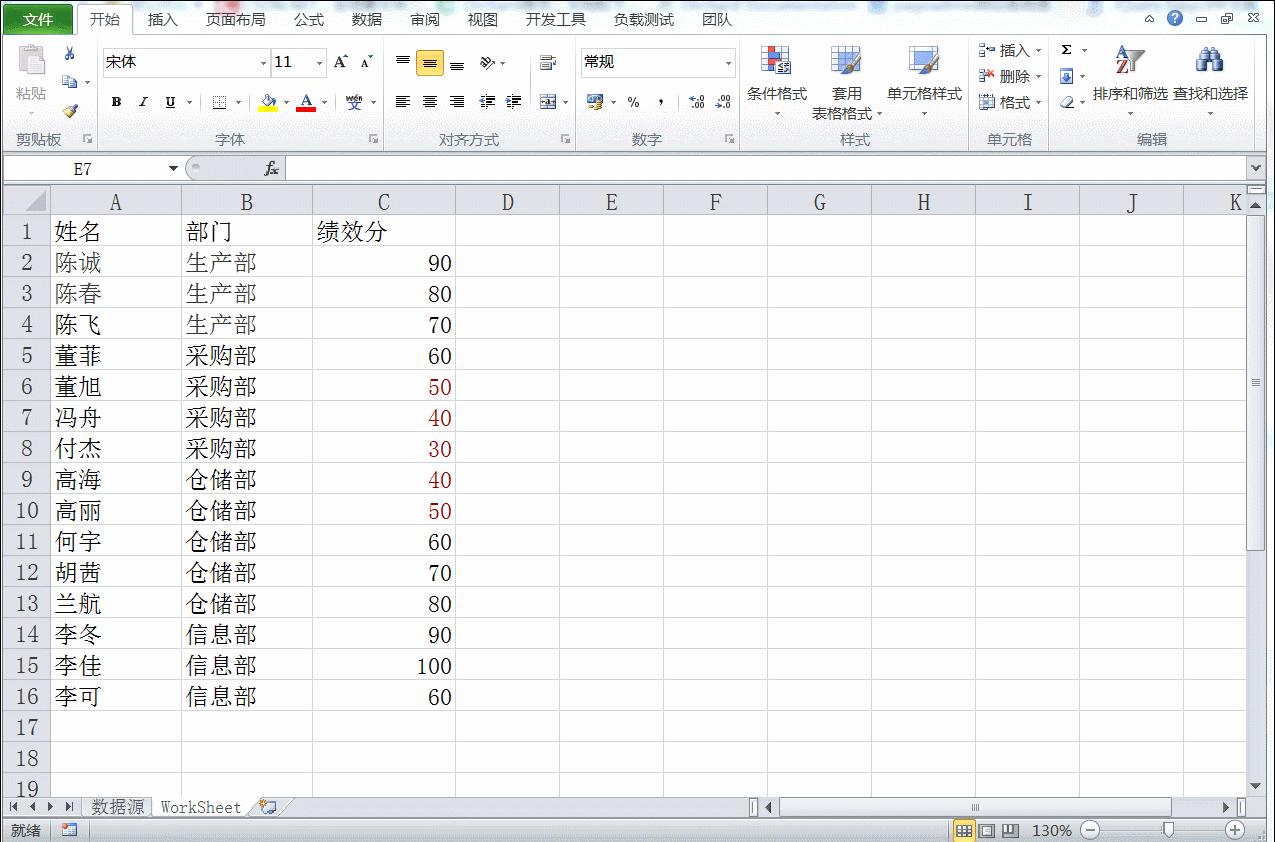Apply the yellow fill color

(x=267, y=102)
